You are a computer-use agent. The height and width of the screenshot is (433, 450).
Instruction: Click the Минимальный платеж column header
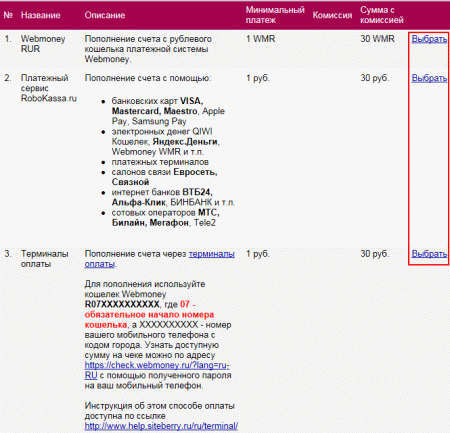pyautogui.click(x=275, y=15)
